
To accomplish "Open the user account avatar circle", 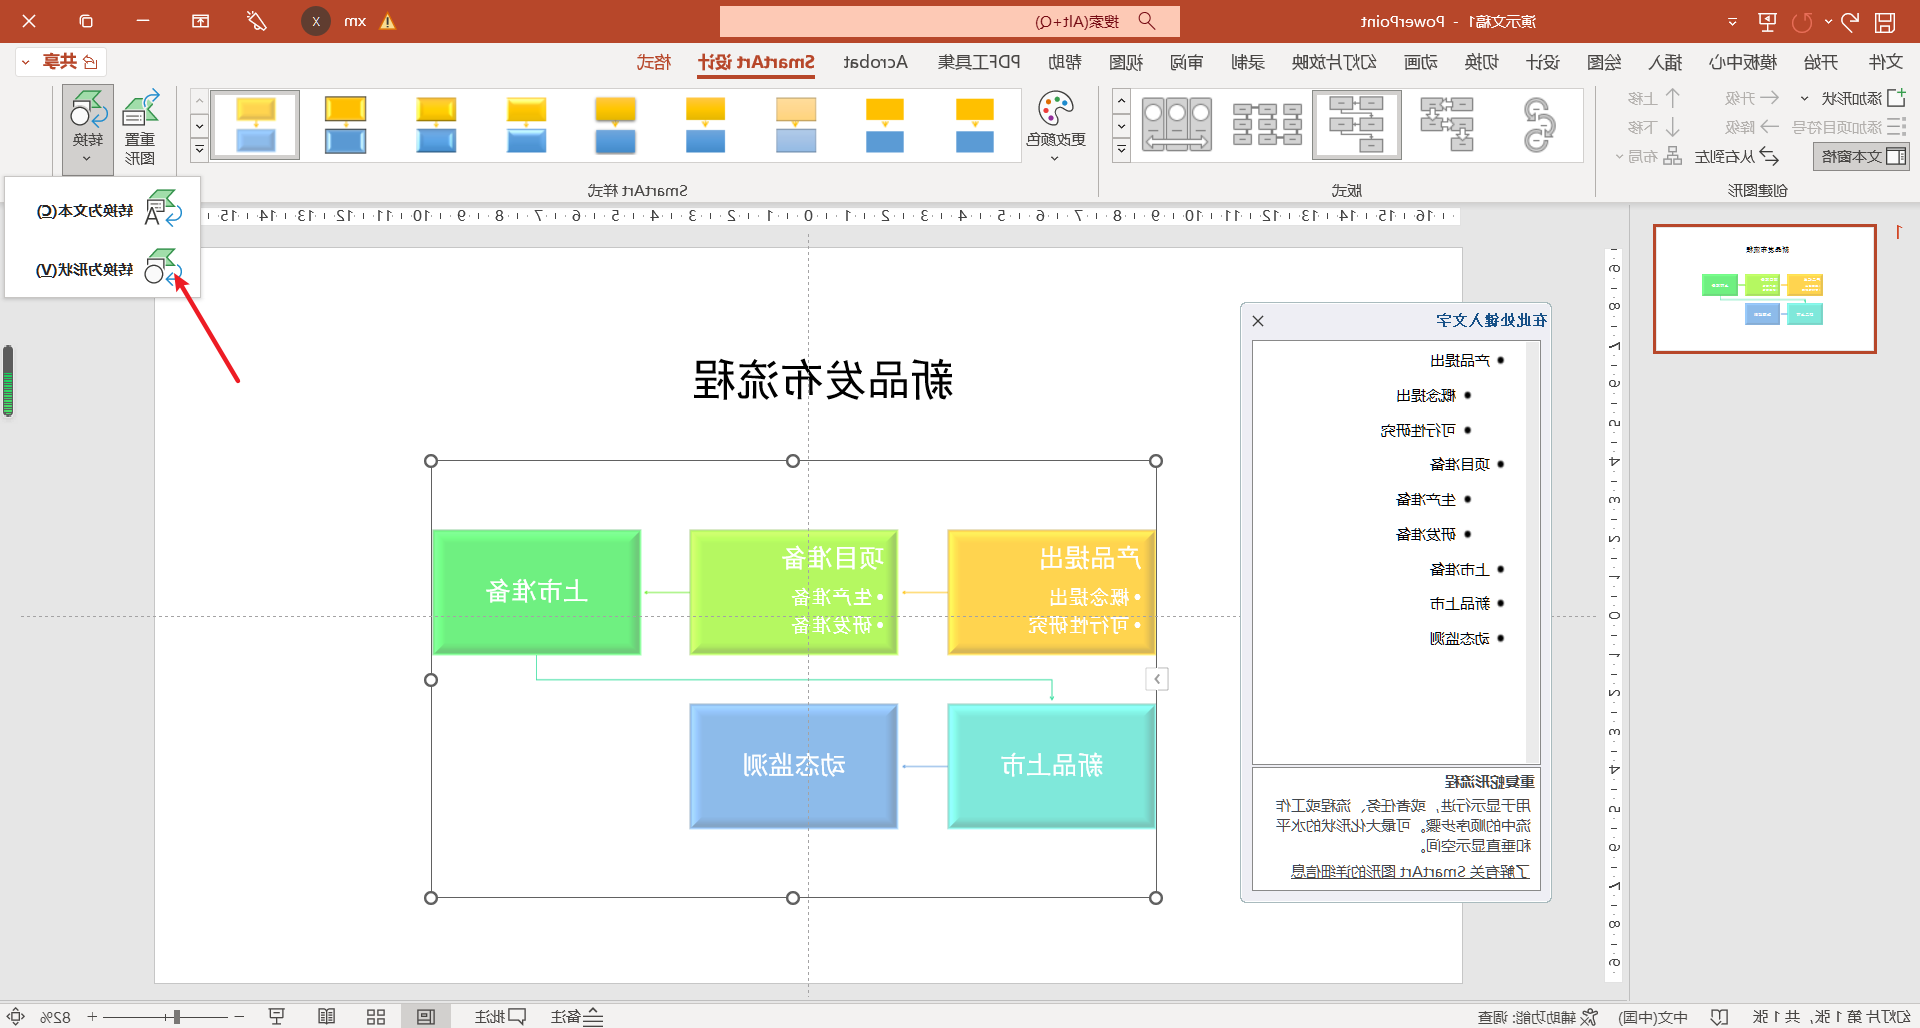I will point(316,21).
